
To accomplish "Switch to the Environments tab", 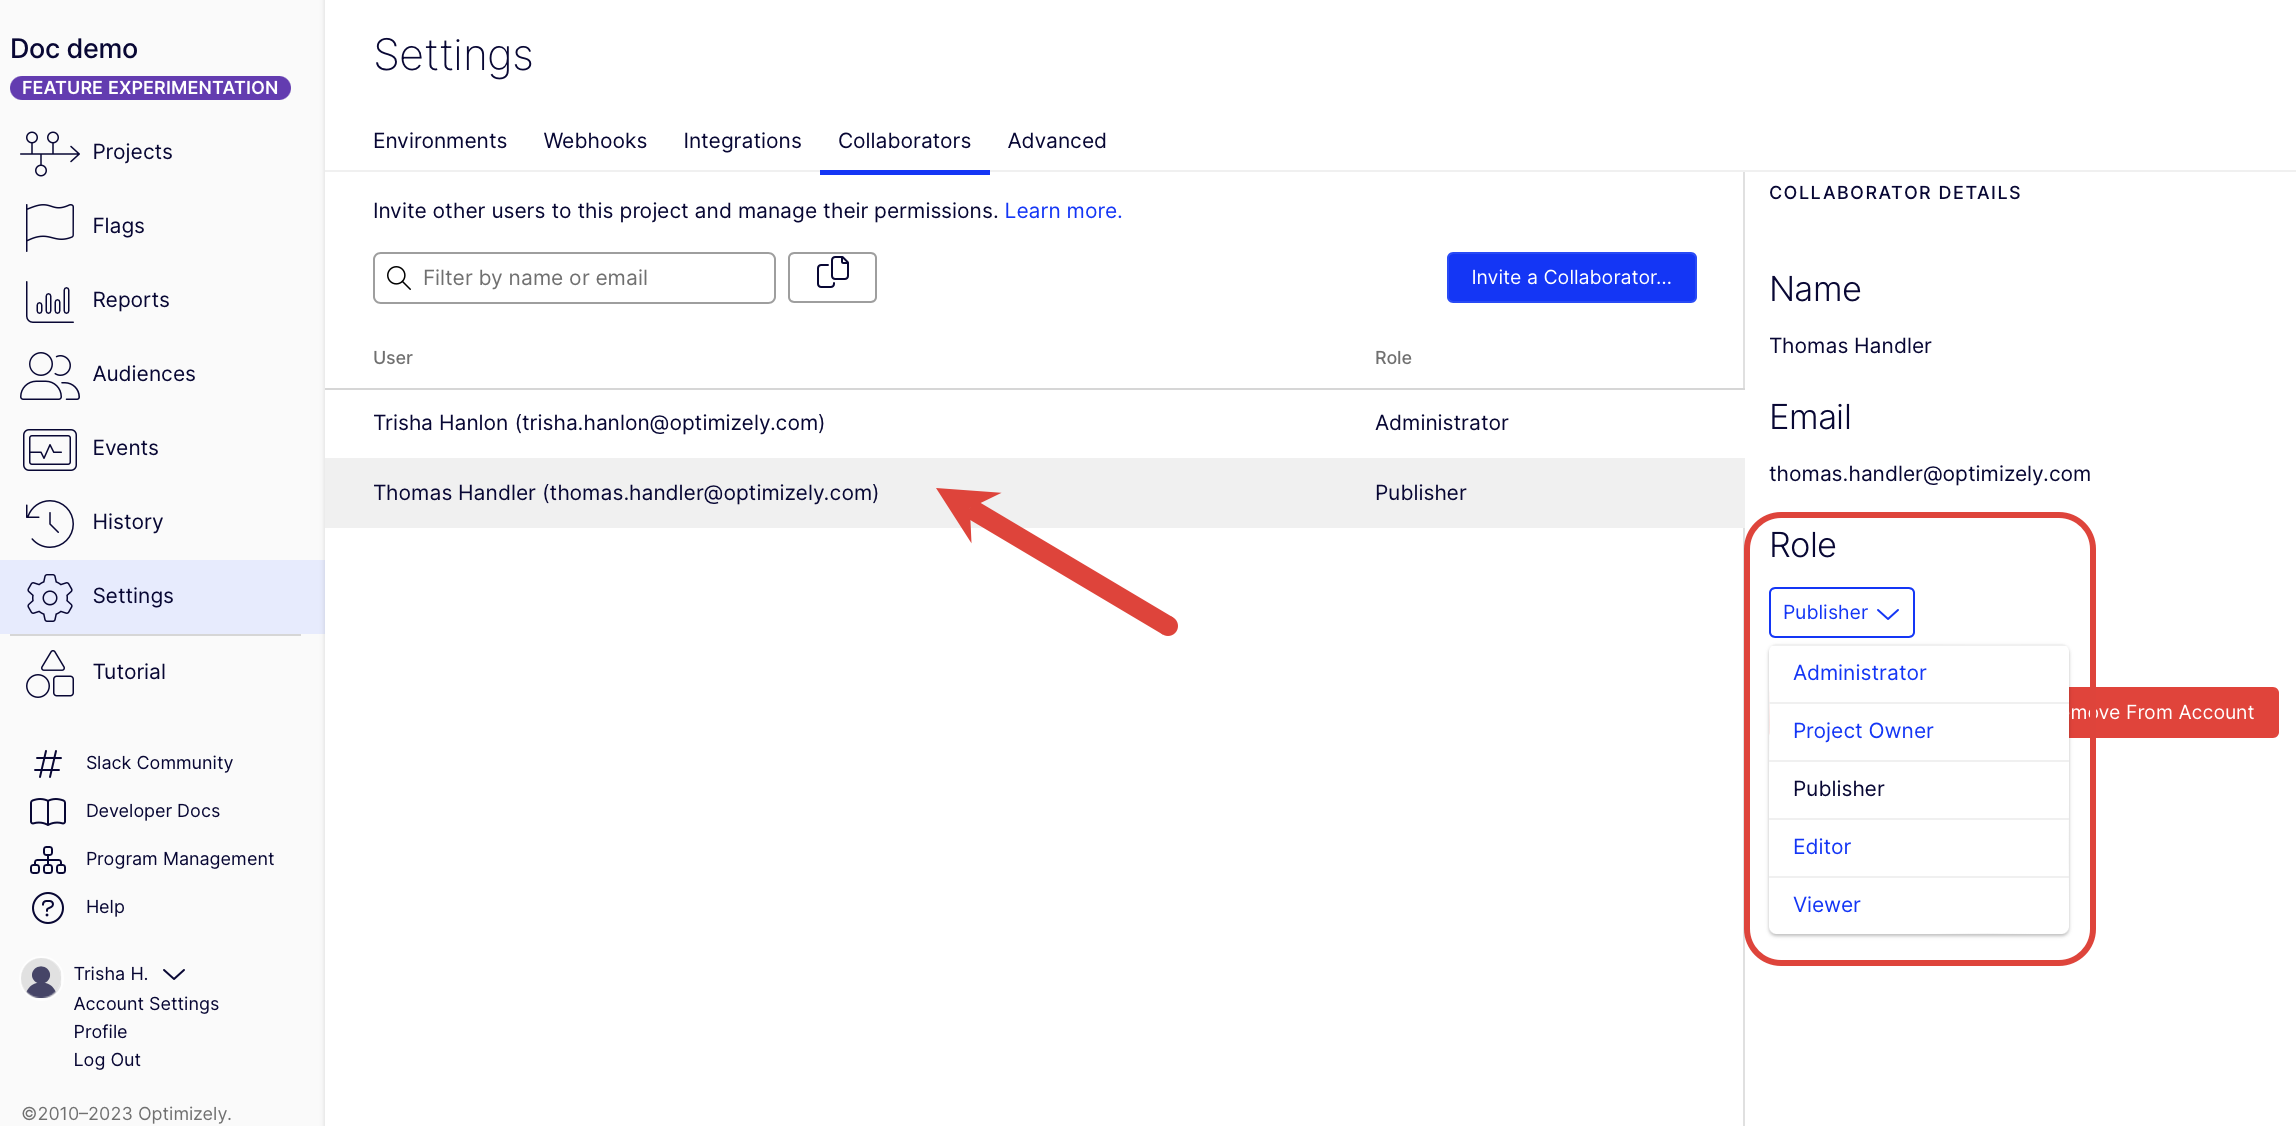I will (439, 141).
